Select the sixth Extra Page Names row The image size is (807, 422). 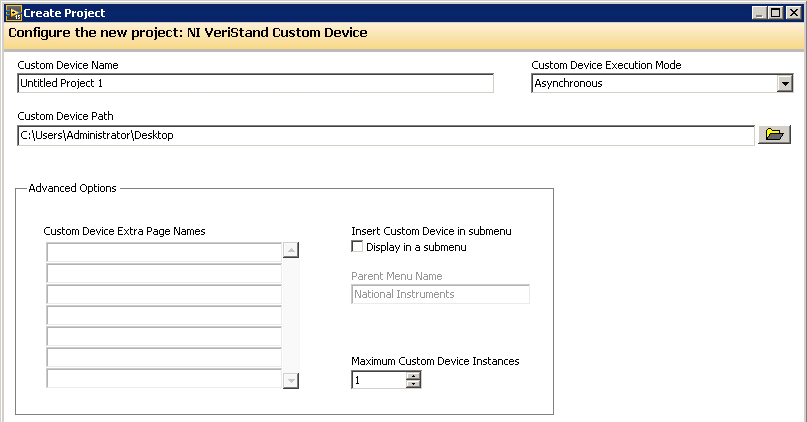coord(164,358)
